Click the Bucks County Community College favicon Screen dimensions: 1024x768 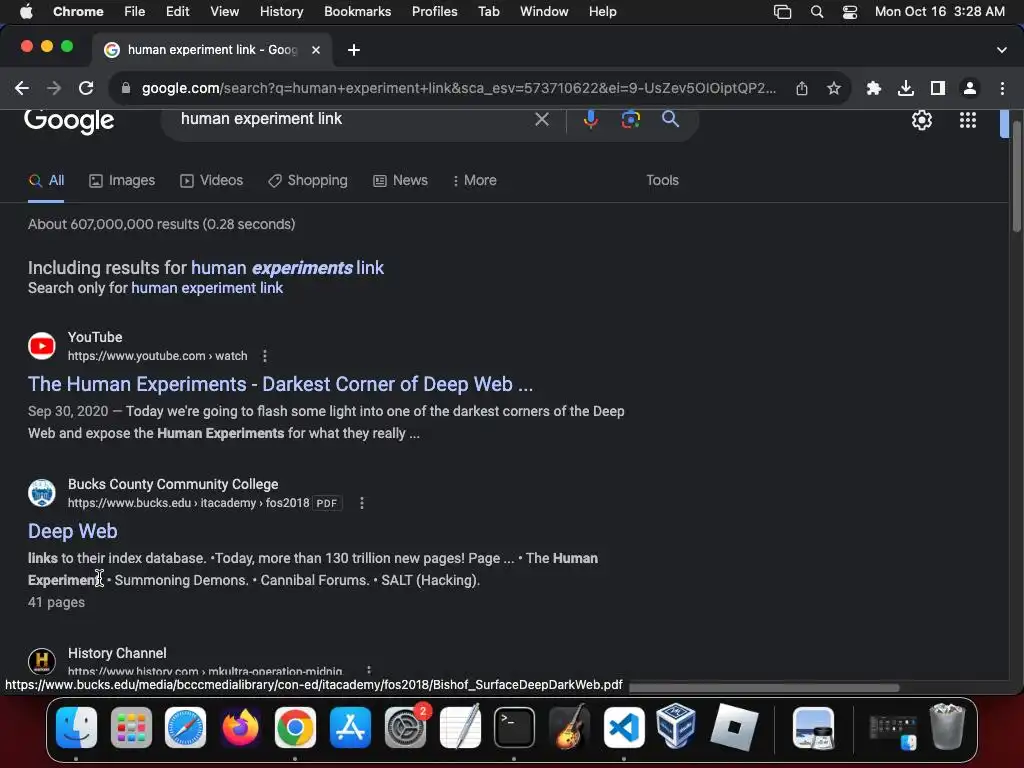click(42, 493)
